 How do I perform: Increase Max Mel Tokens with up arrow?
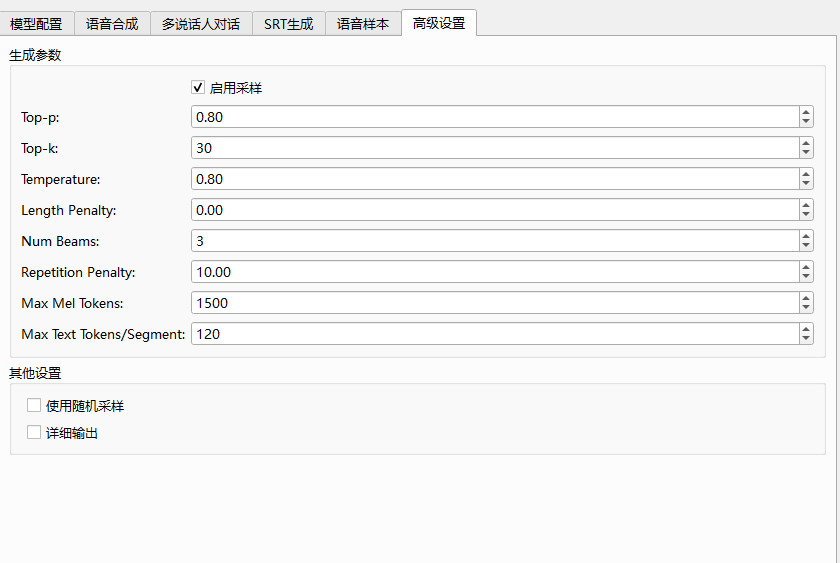click(806, 298)
